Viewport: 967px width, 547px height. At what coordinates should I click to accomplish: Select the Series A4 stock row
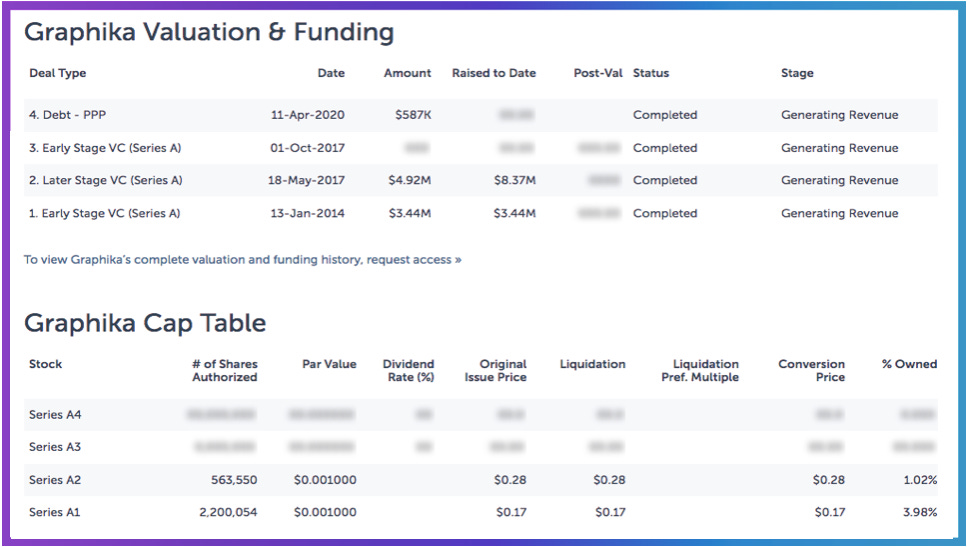(x=481, y=414)
